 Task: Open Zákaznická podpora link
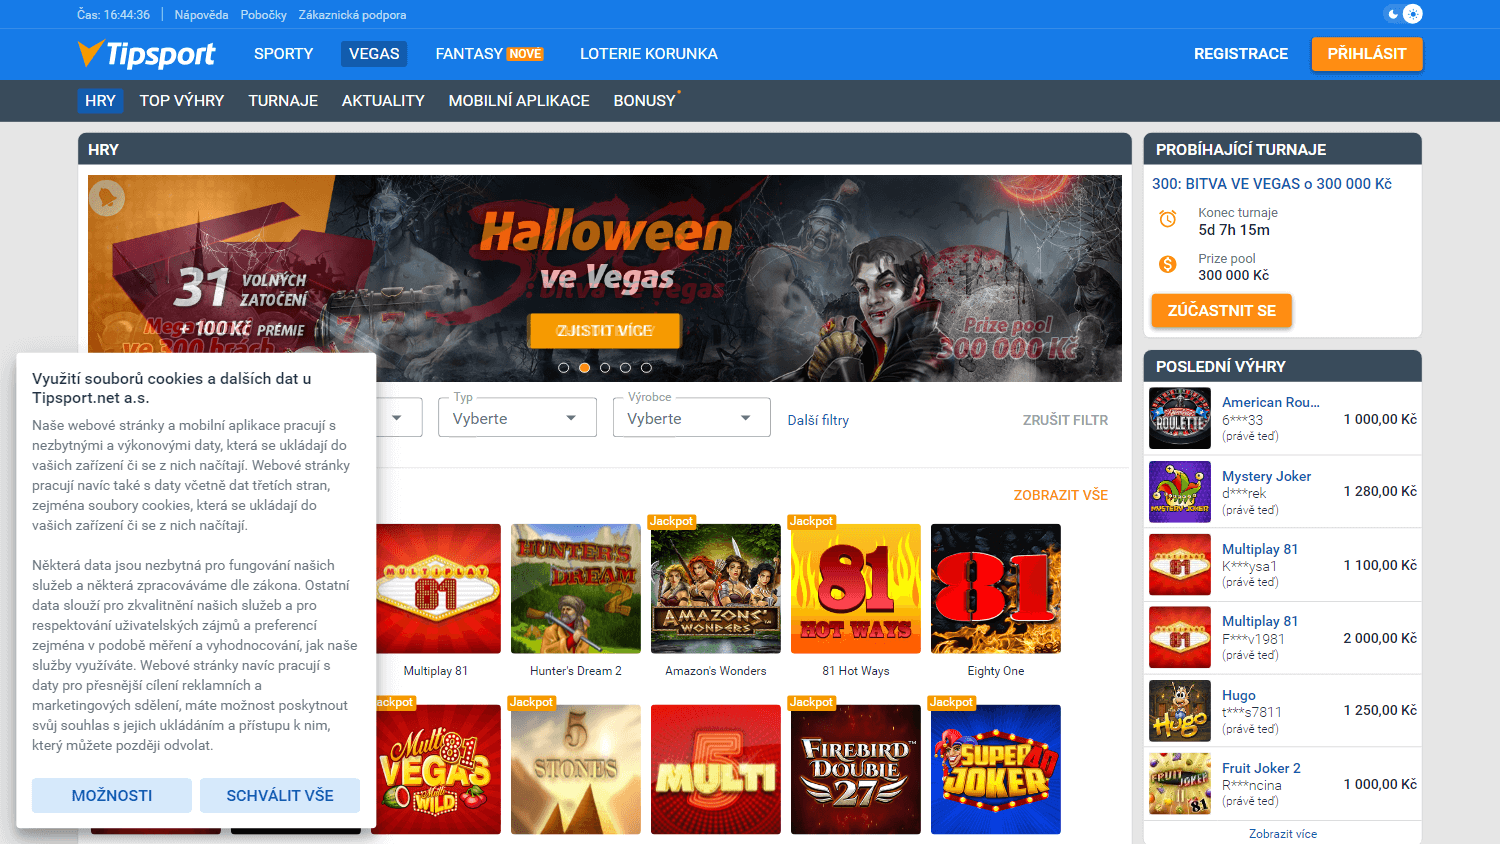352,15
